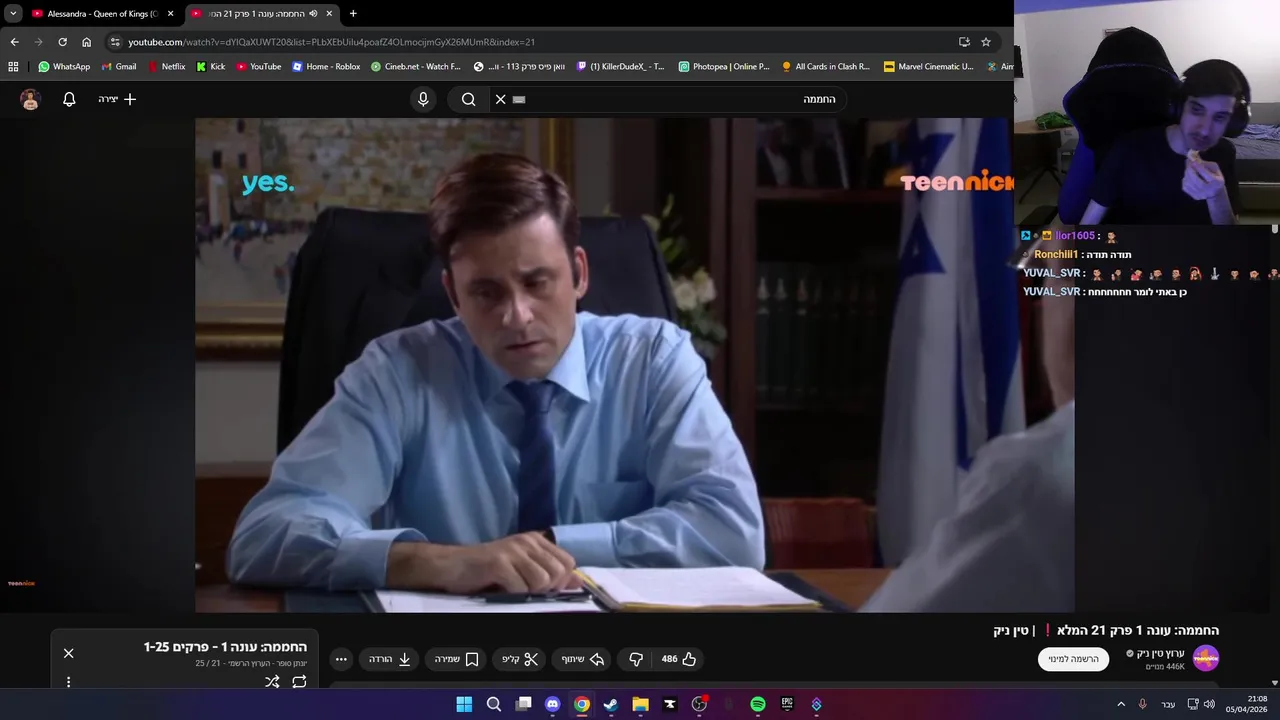Open the Kick bookmark
Screen dimensions: 1280x720
point(210,67)
